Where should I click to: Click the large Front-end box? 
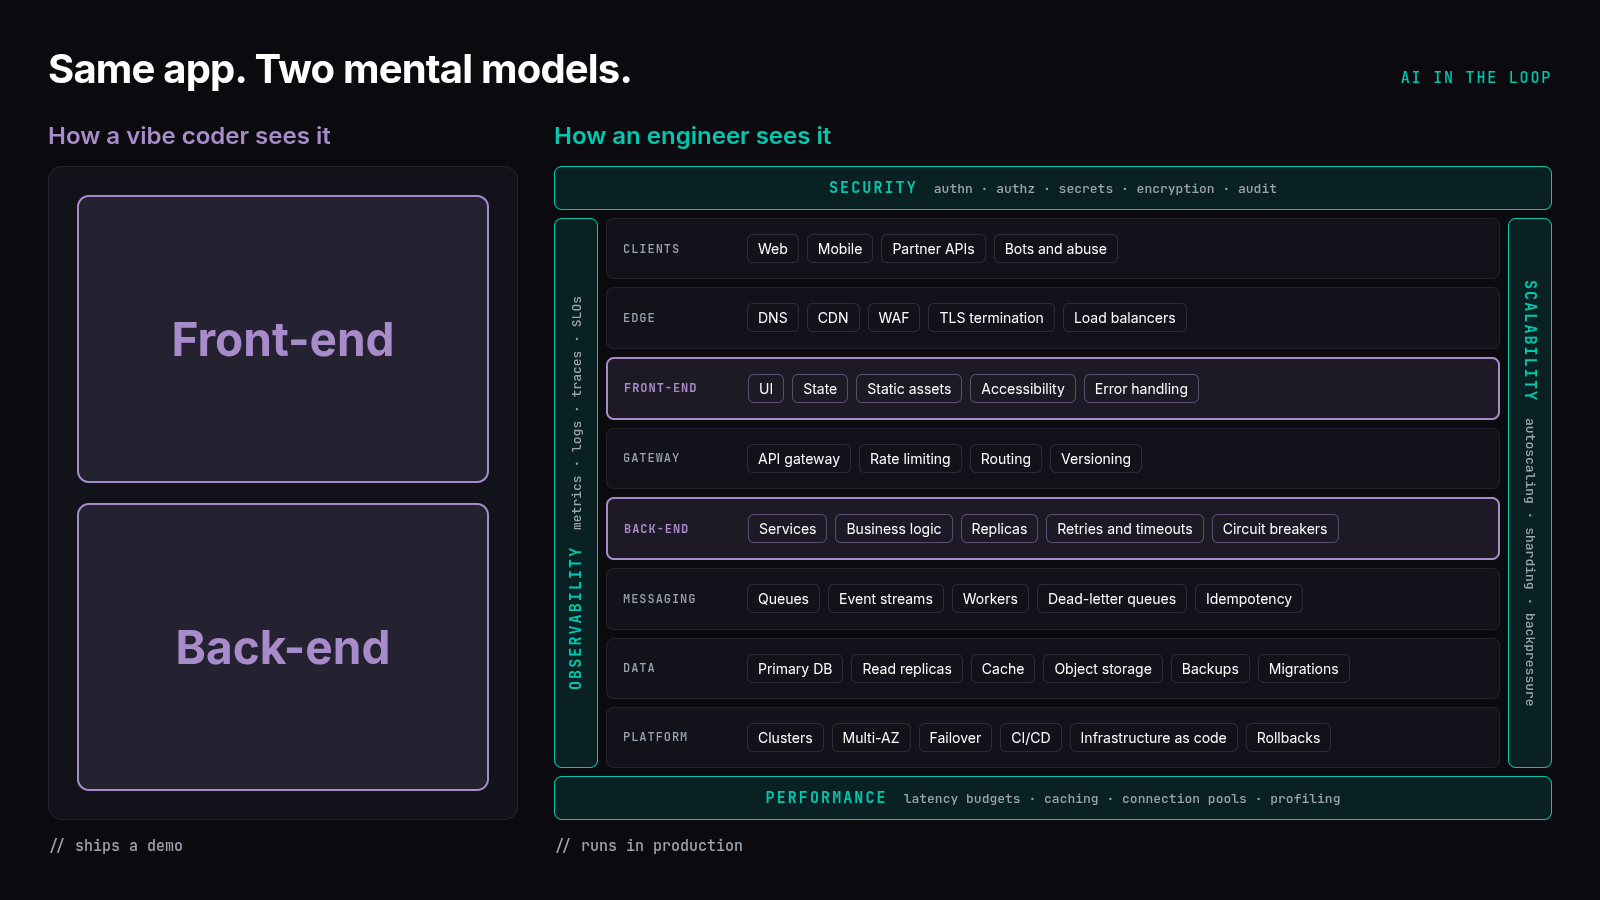coord(283,339)
